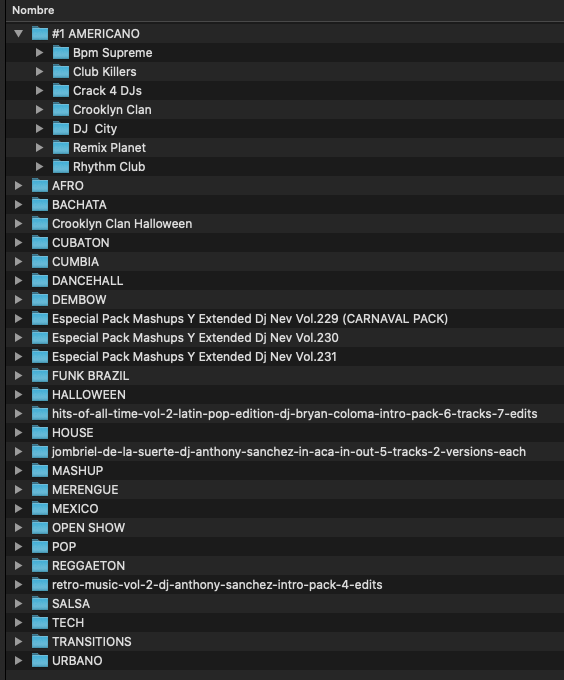This screenshot has width=564, height=680.
Task: Click the BACHATA folder icon
Action: click(40, 204)
